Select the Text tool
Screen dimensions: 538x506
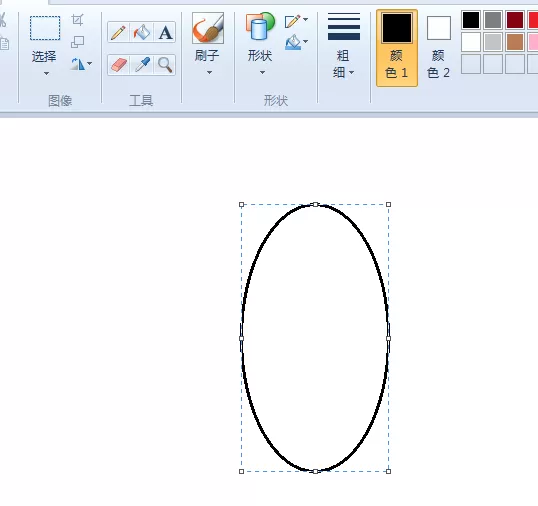[x=165, y=33]
